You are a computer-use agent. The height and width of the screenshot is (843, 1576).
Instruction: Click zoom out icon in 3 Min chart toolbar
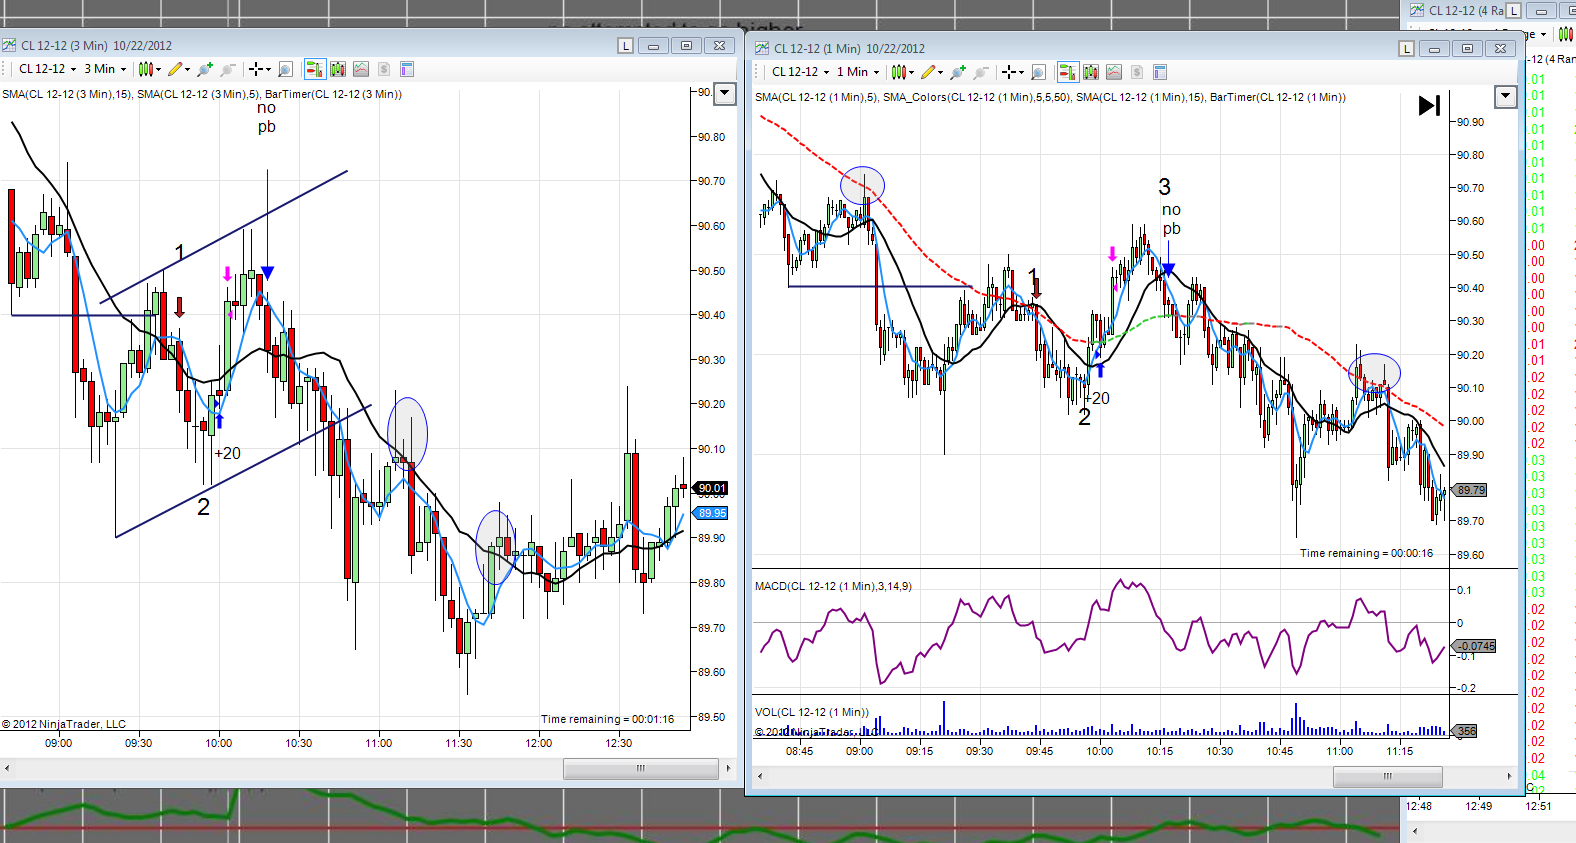click(x=228, y=69)
